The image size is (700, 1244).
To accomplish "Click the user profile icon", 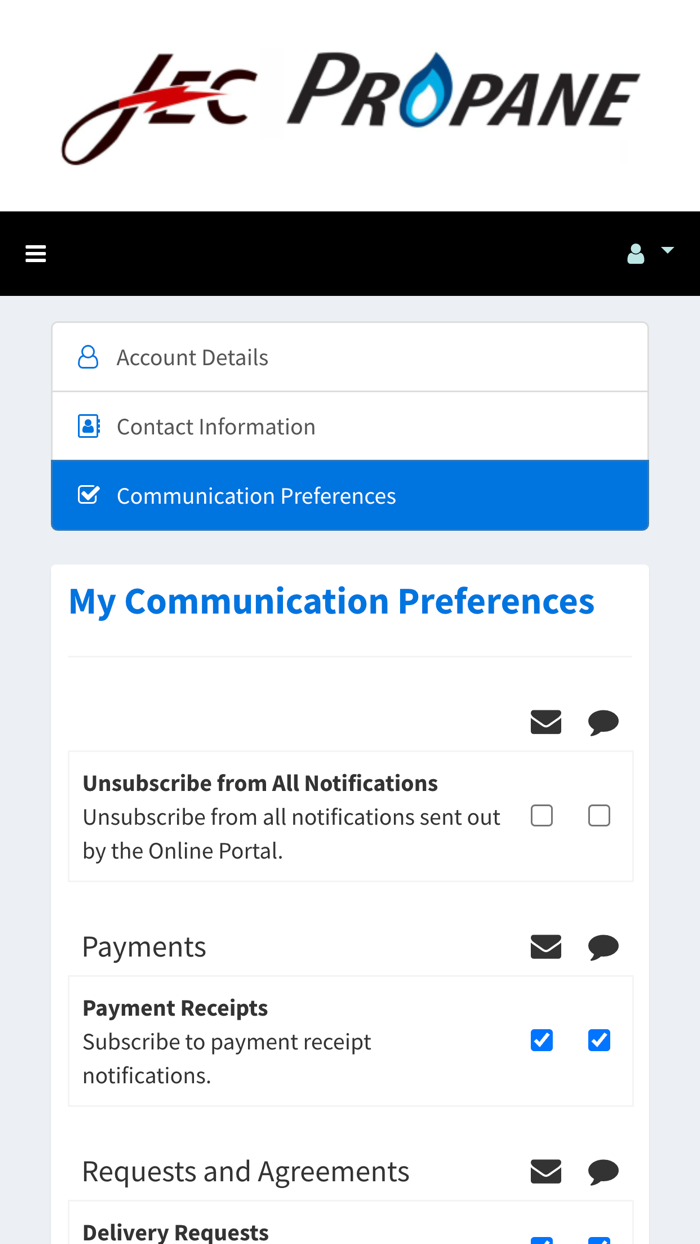I will pos(635,254).
